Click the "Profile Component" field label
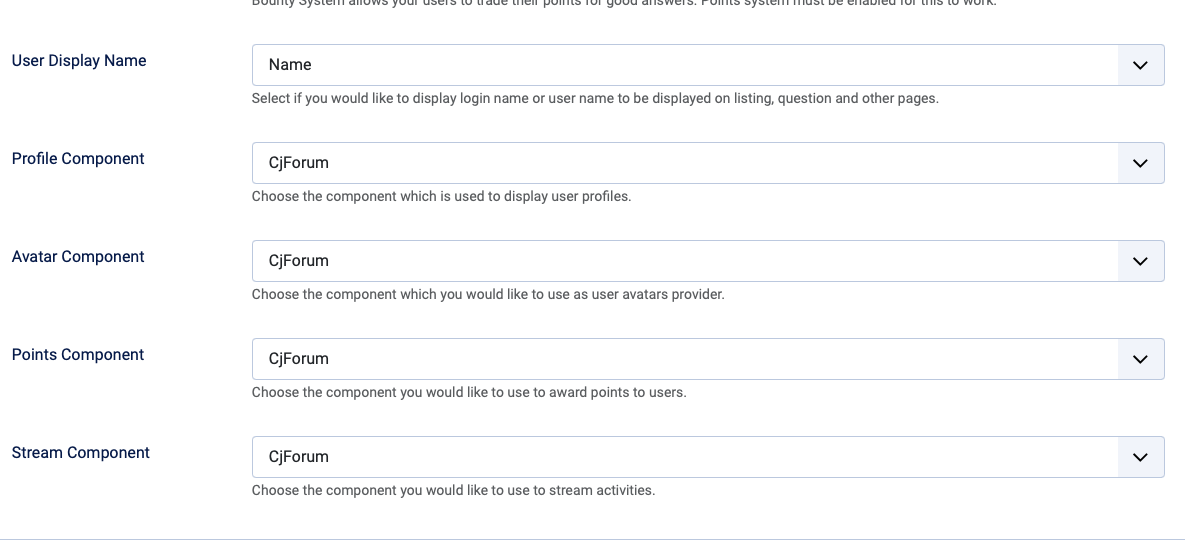The height and width of the screenshot is (541, 1185). (78, 159)
